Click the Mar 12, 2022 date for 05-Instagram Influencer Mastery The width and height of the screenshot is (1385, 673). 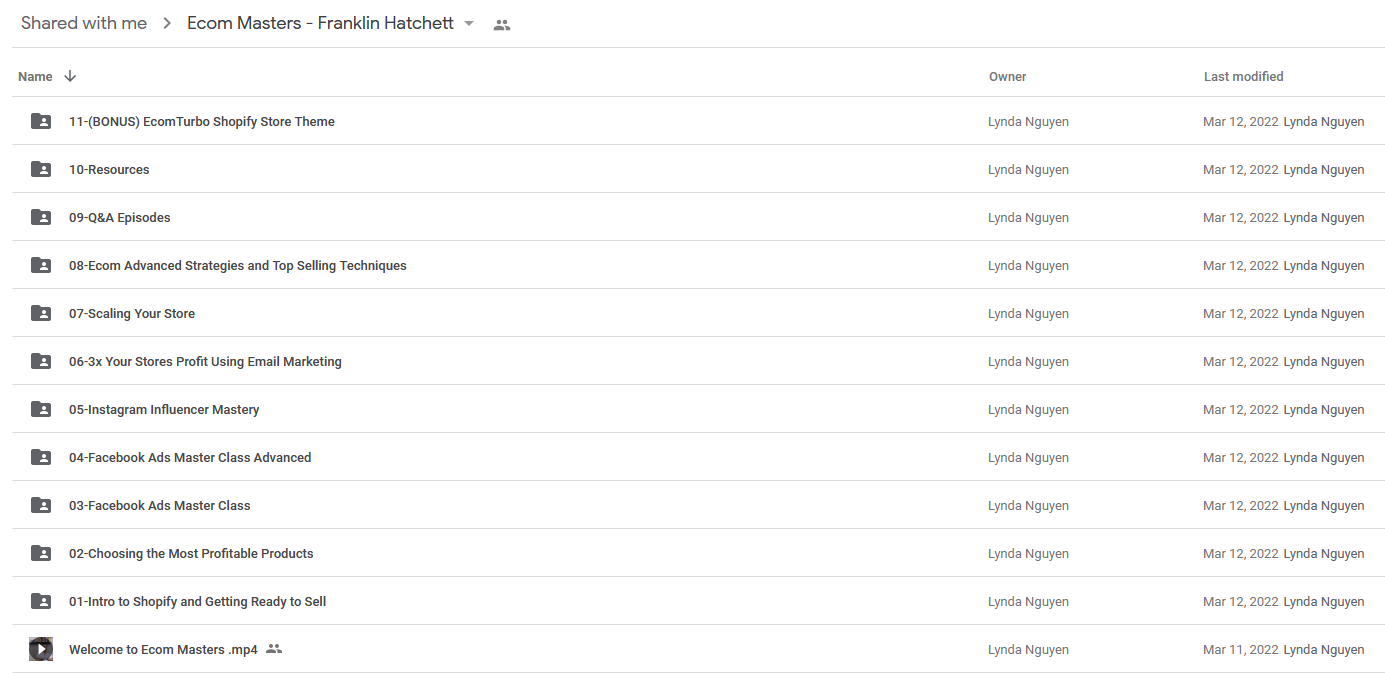(x=1241, y=409)
